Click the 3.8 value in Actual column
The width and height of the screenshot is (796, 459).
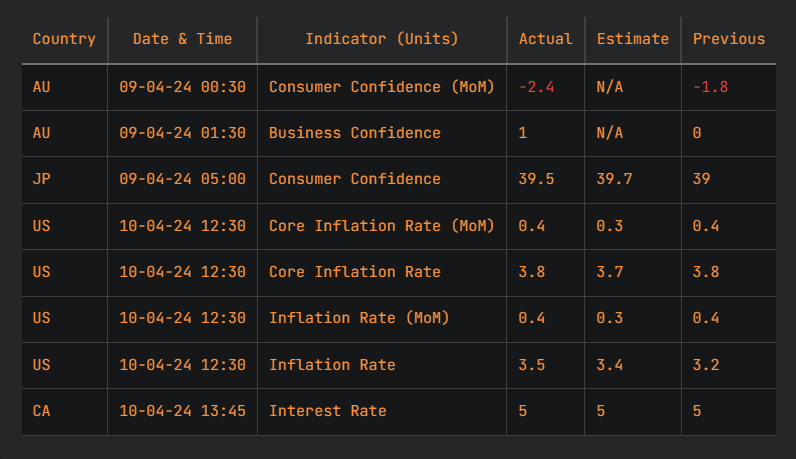(532, 272)
